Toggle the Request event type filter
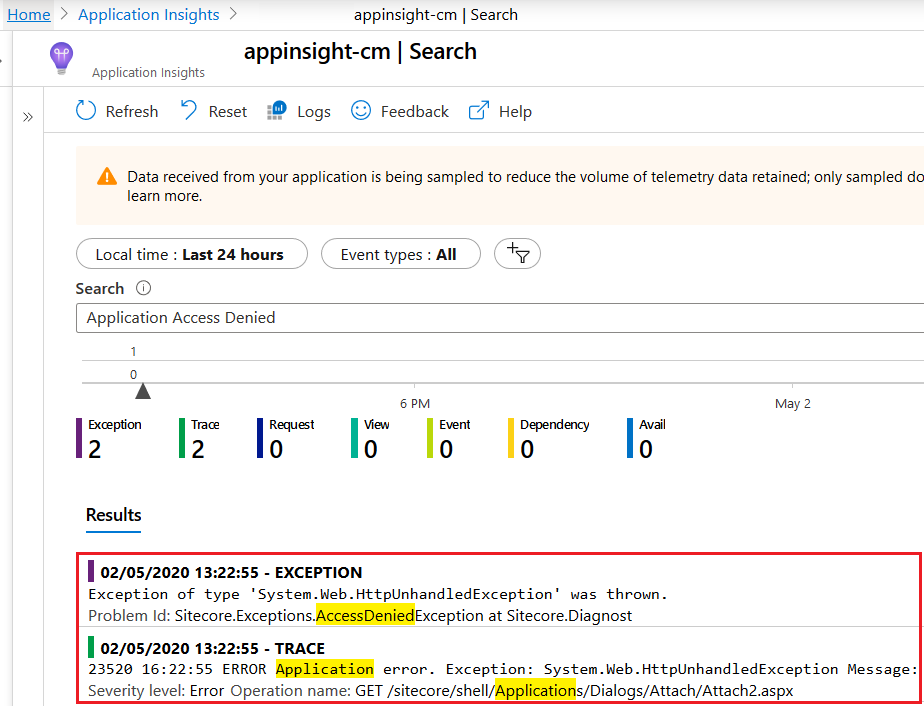Viewport: 924px width, 706px height. 286,438
